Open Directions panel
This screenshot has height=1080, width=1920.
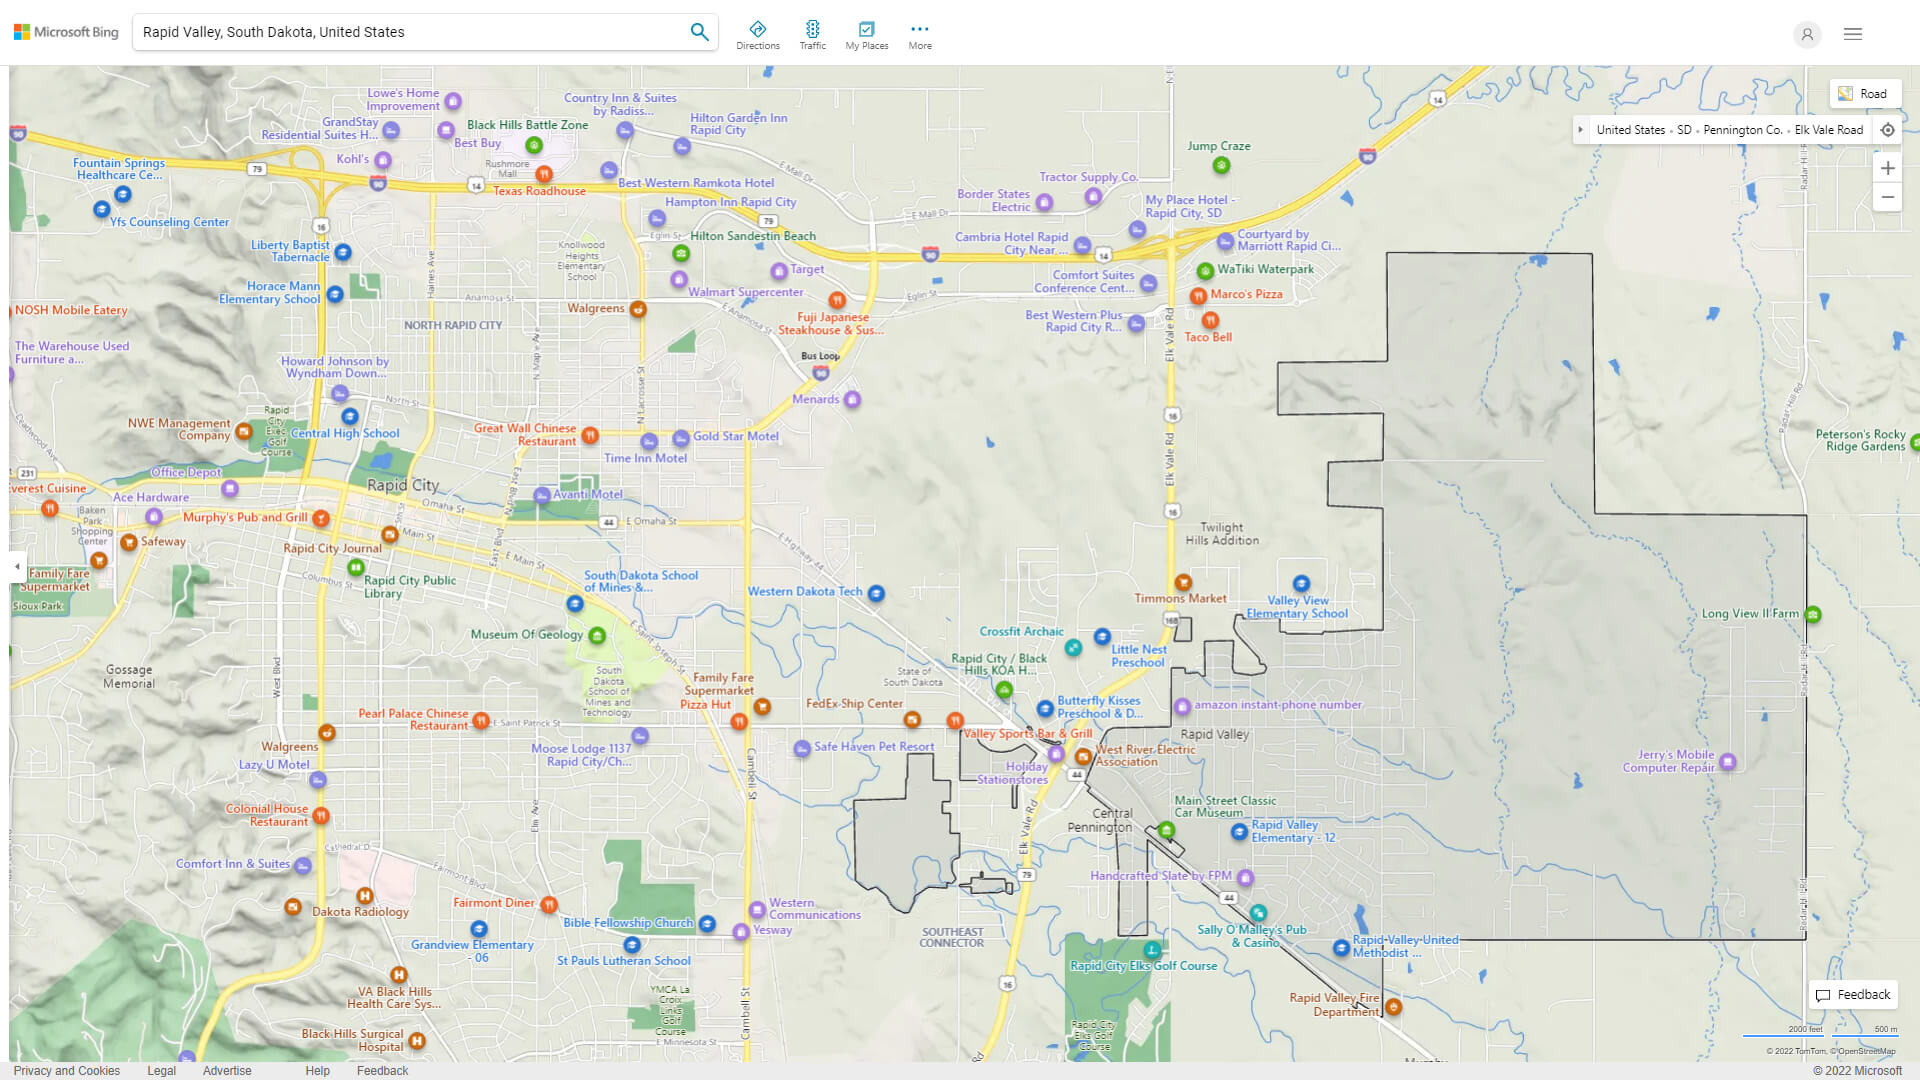pyautogui.click(x=757, y=35)
